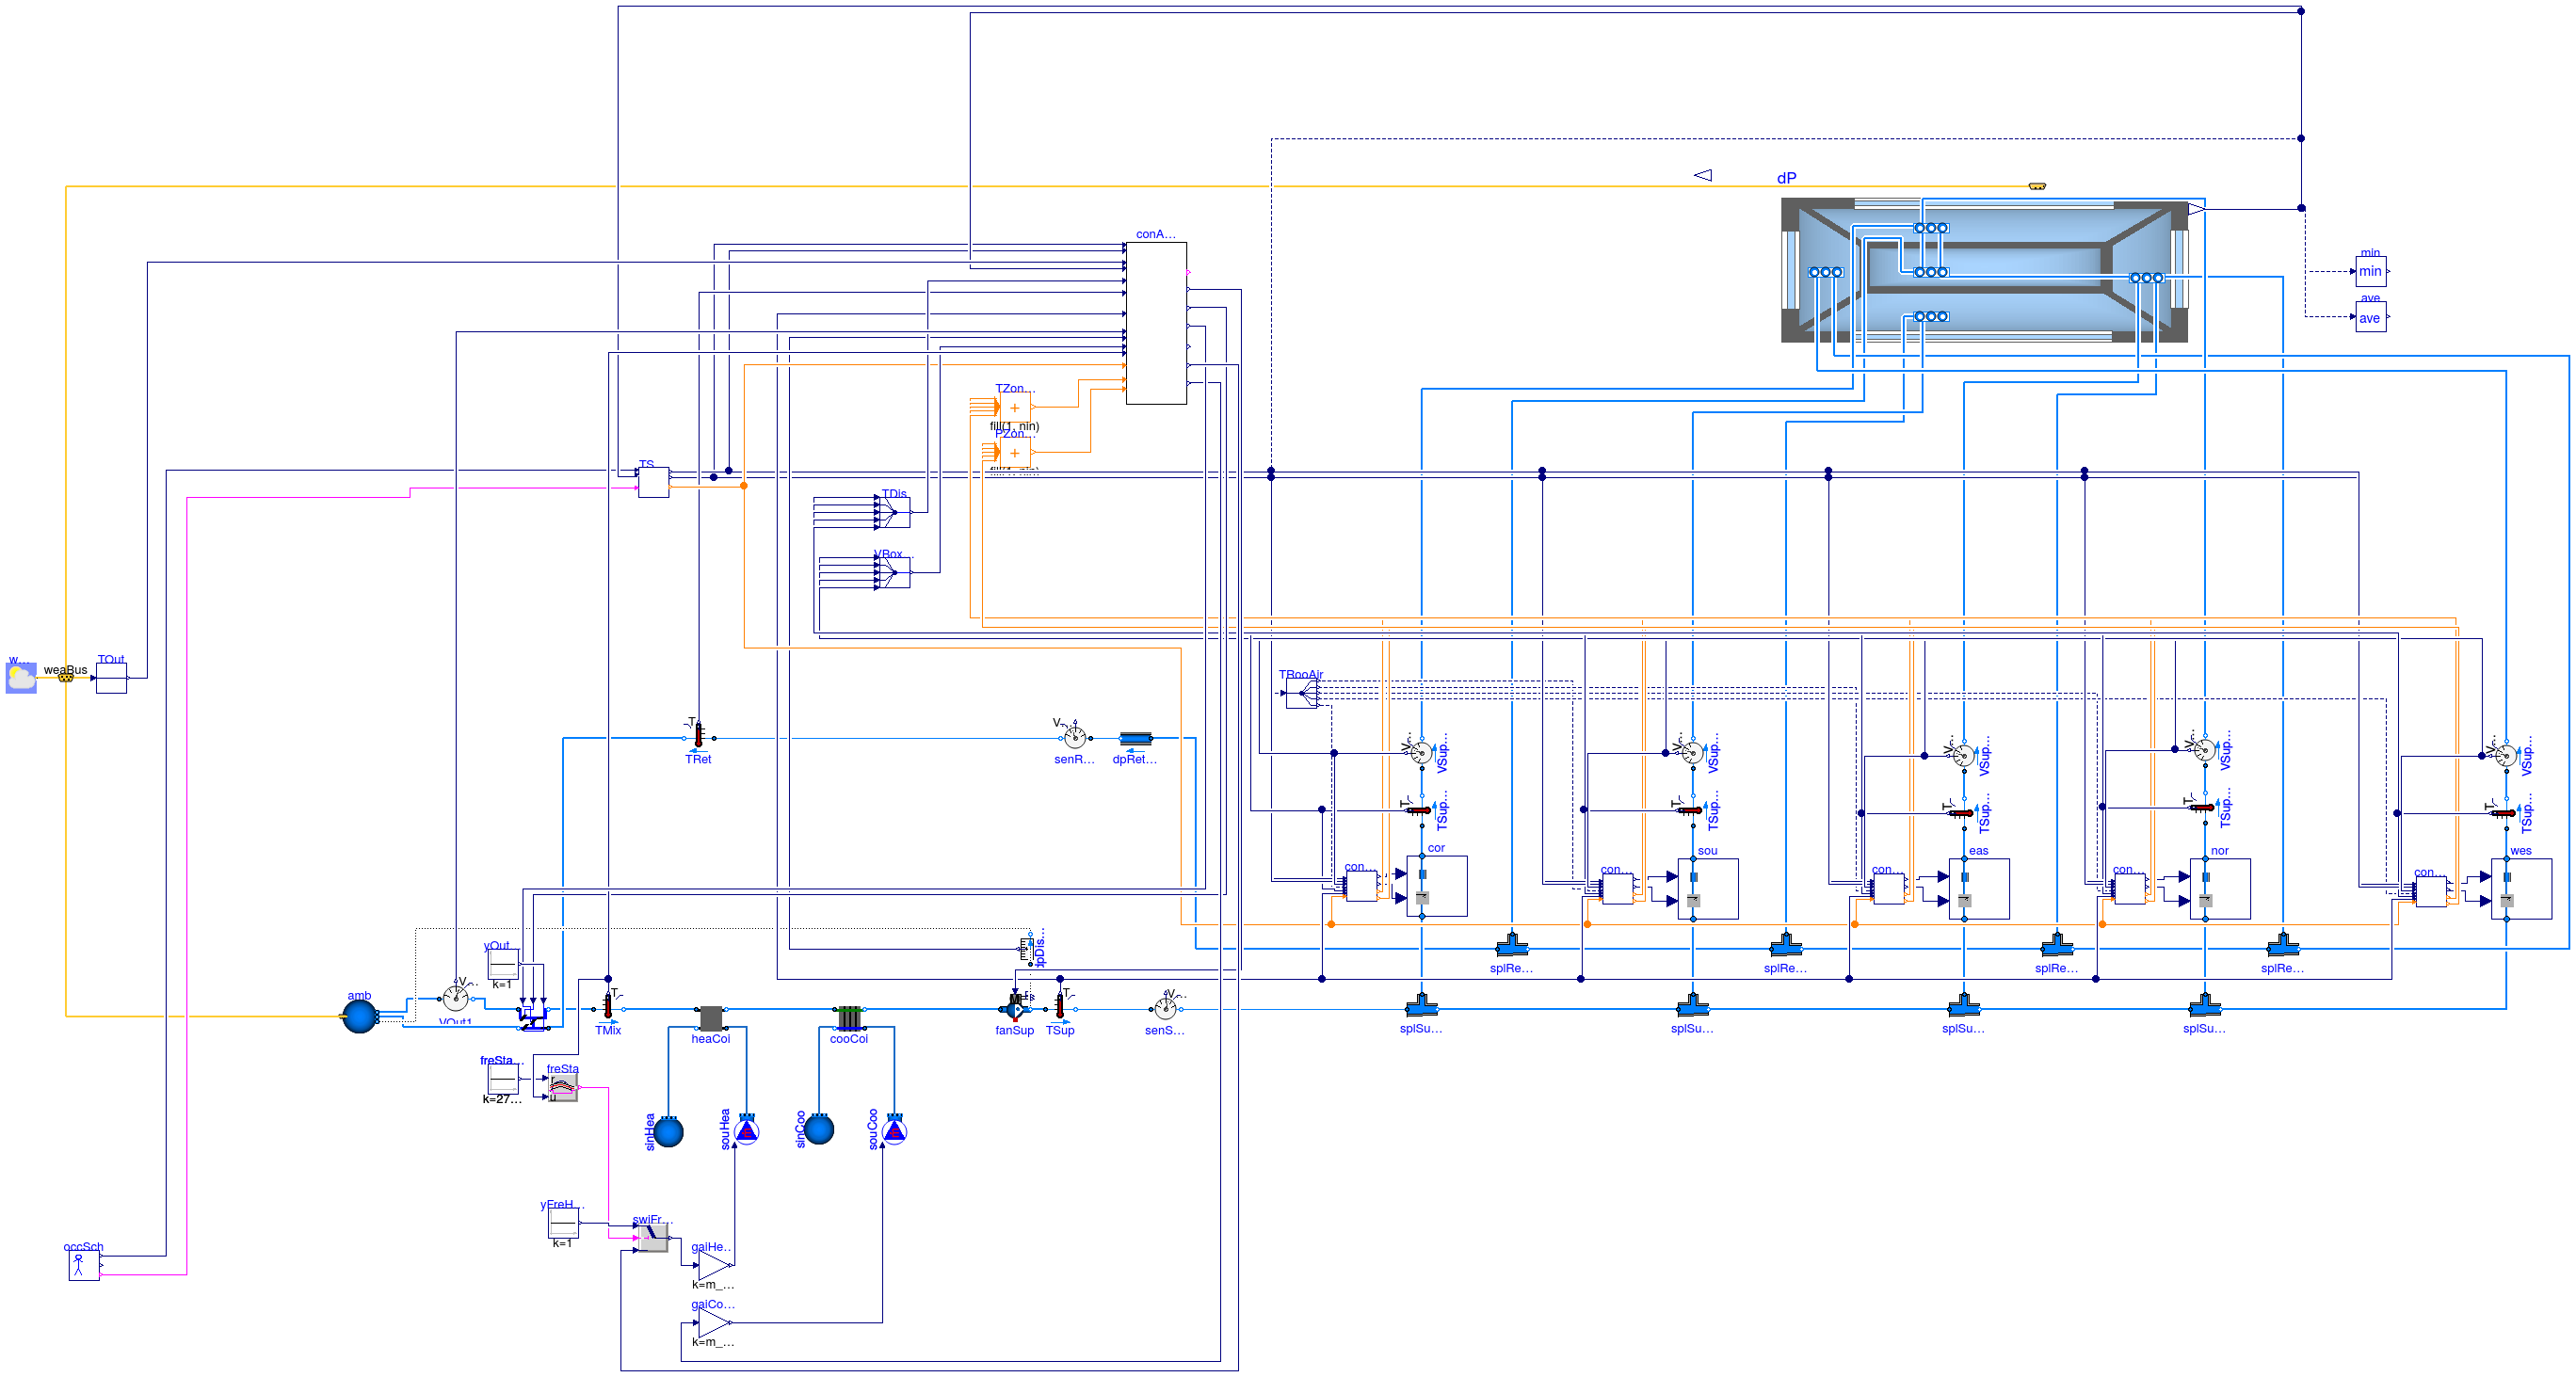Click the building floor plan model
This screenshot has width=2576, height=1377.
[1984, 270]
